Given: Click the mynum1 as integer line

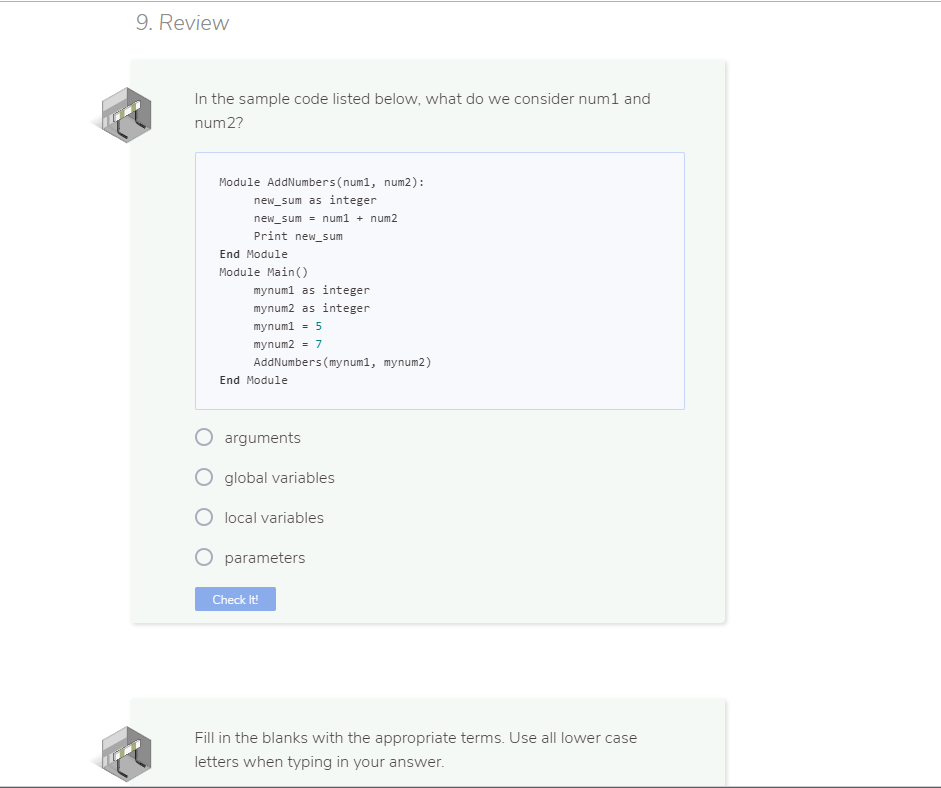Looking at the screenshot, I should (x=312, y=290).
